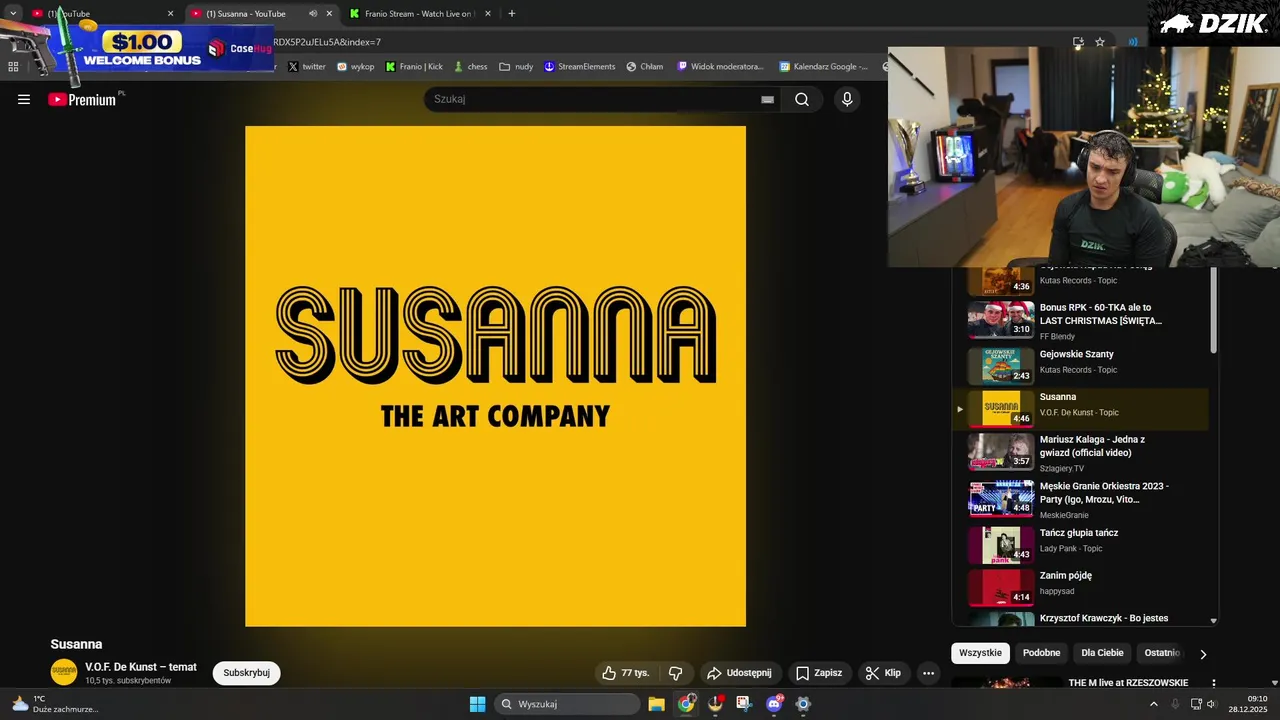
Task: Create a clip with Klip button
Action: [x=883, y=673]
